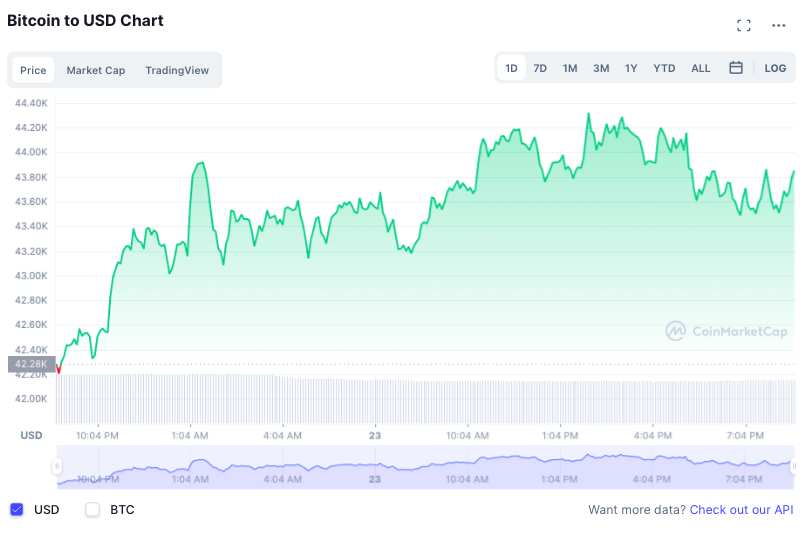Viewport: 807px width, 540px height.
Task: Choose 3M time range
Action: click(x=601, y=68)
